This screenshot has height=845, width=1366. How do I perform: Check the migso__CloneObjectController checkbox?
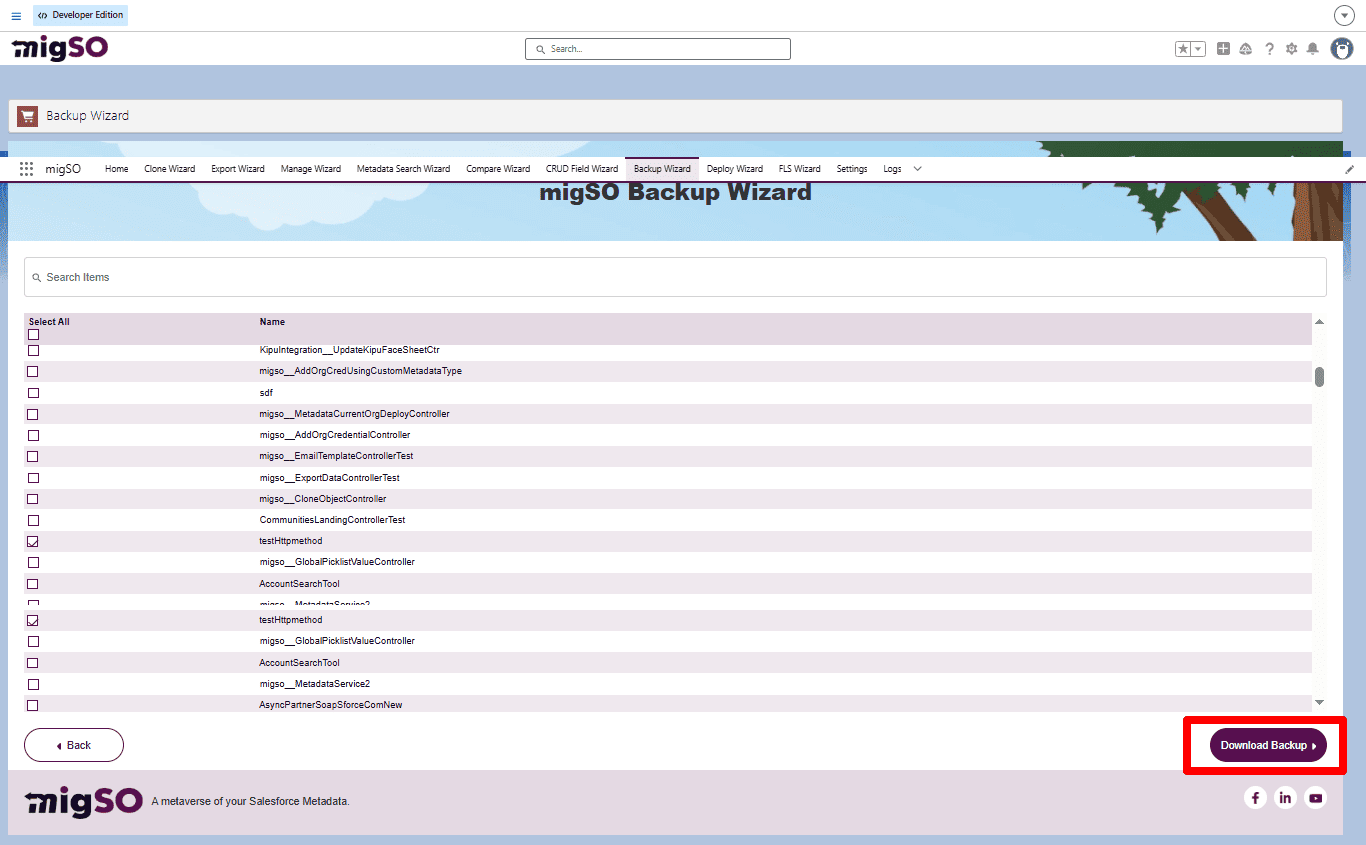(33, 499)
